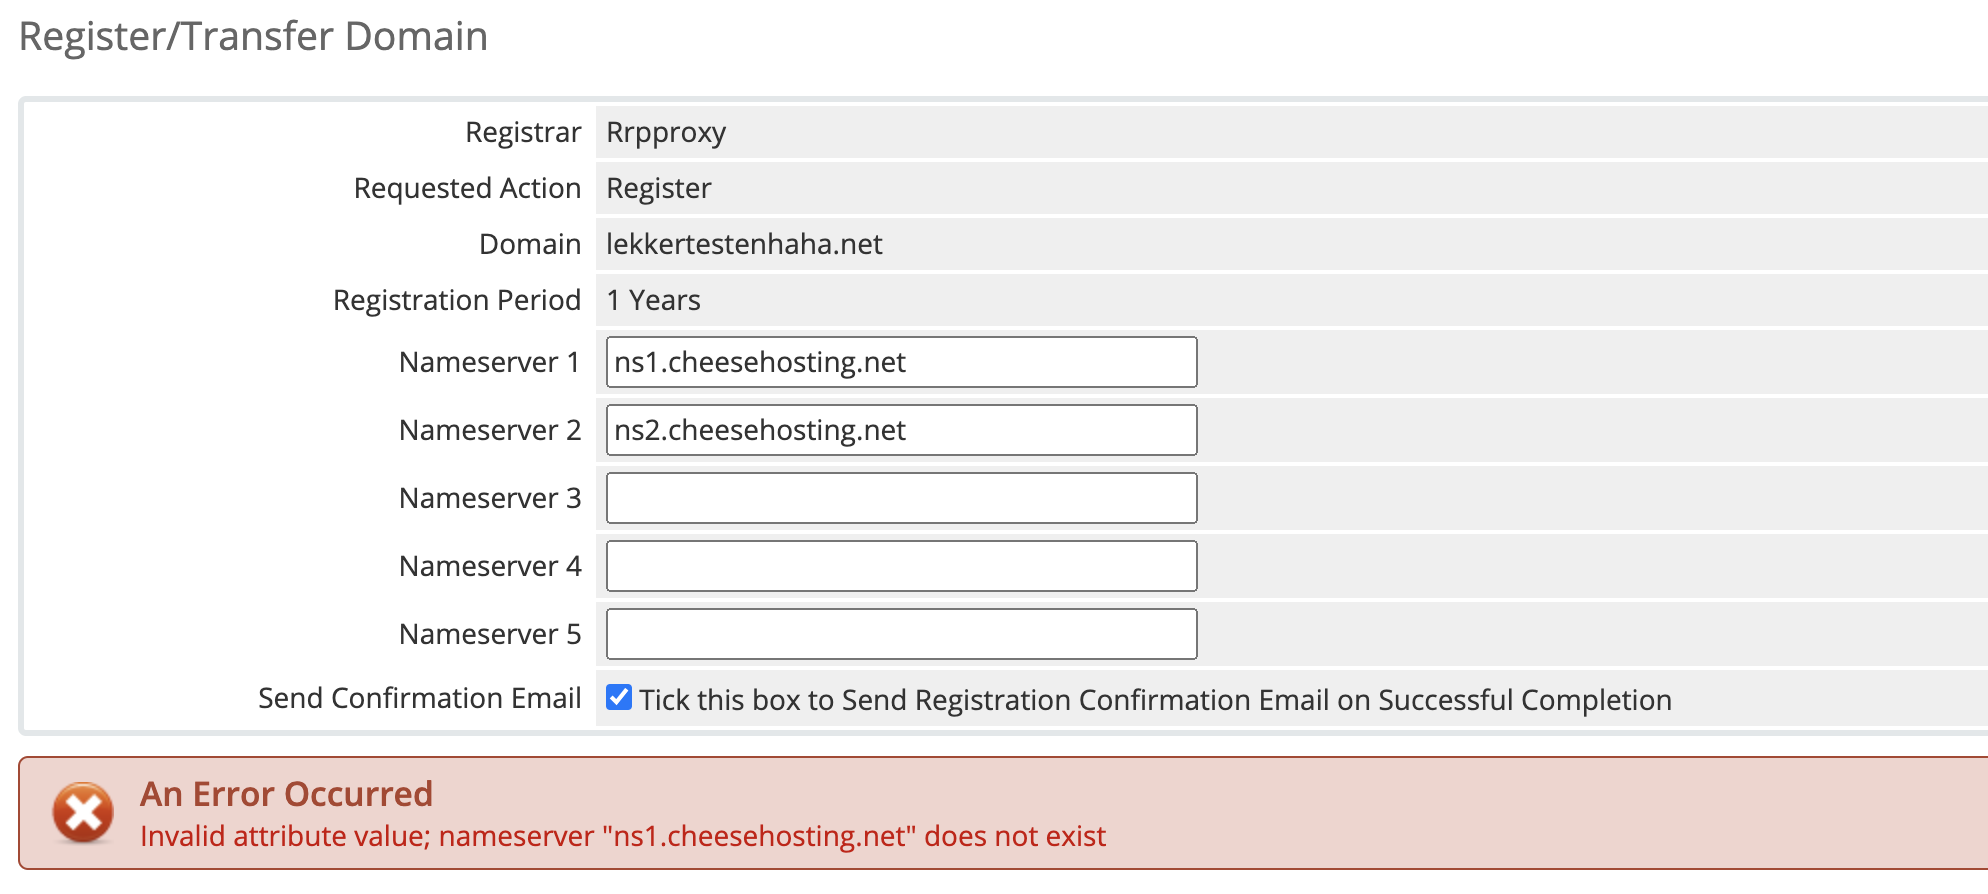The image size is (1988, 894).
Task: Click the Domain field label
Action: coord(529,244)
